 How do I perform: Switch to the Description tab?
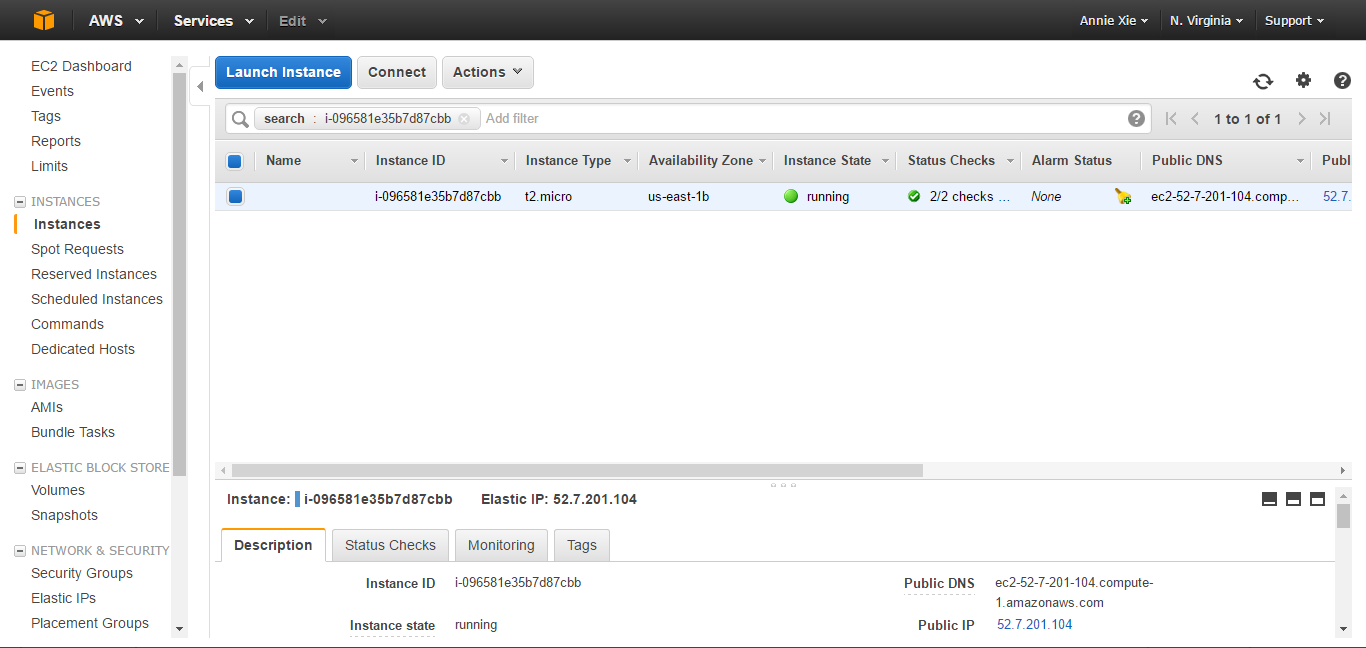(273, 545)
